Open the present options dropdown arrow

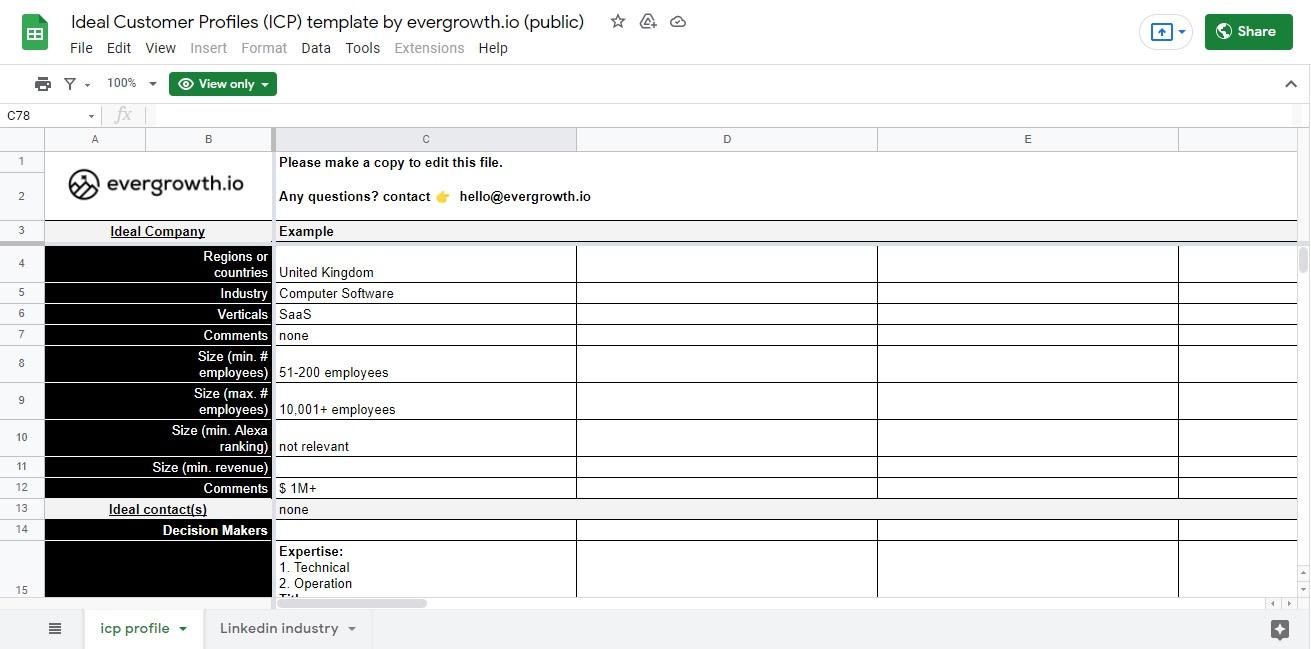click(1182, 32)
